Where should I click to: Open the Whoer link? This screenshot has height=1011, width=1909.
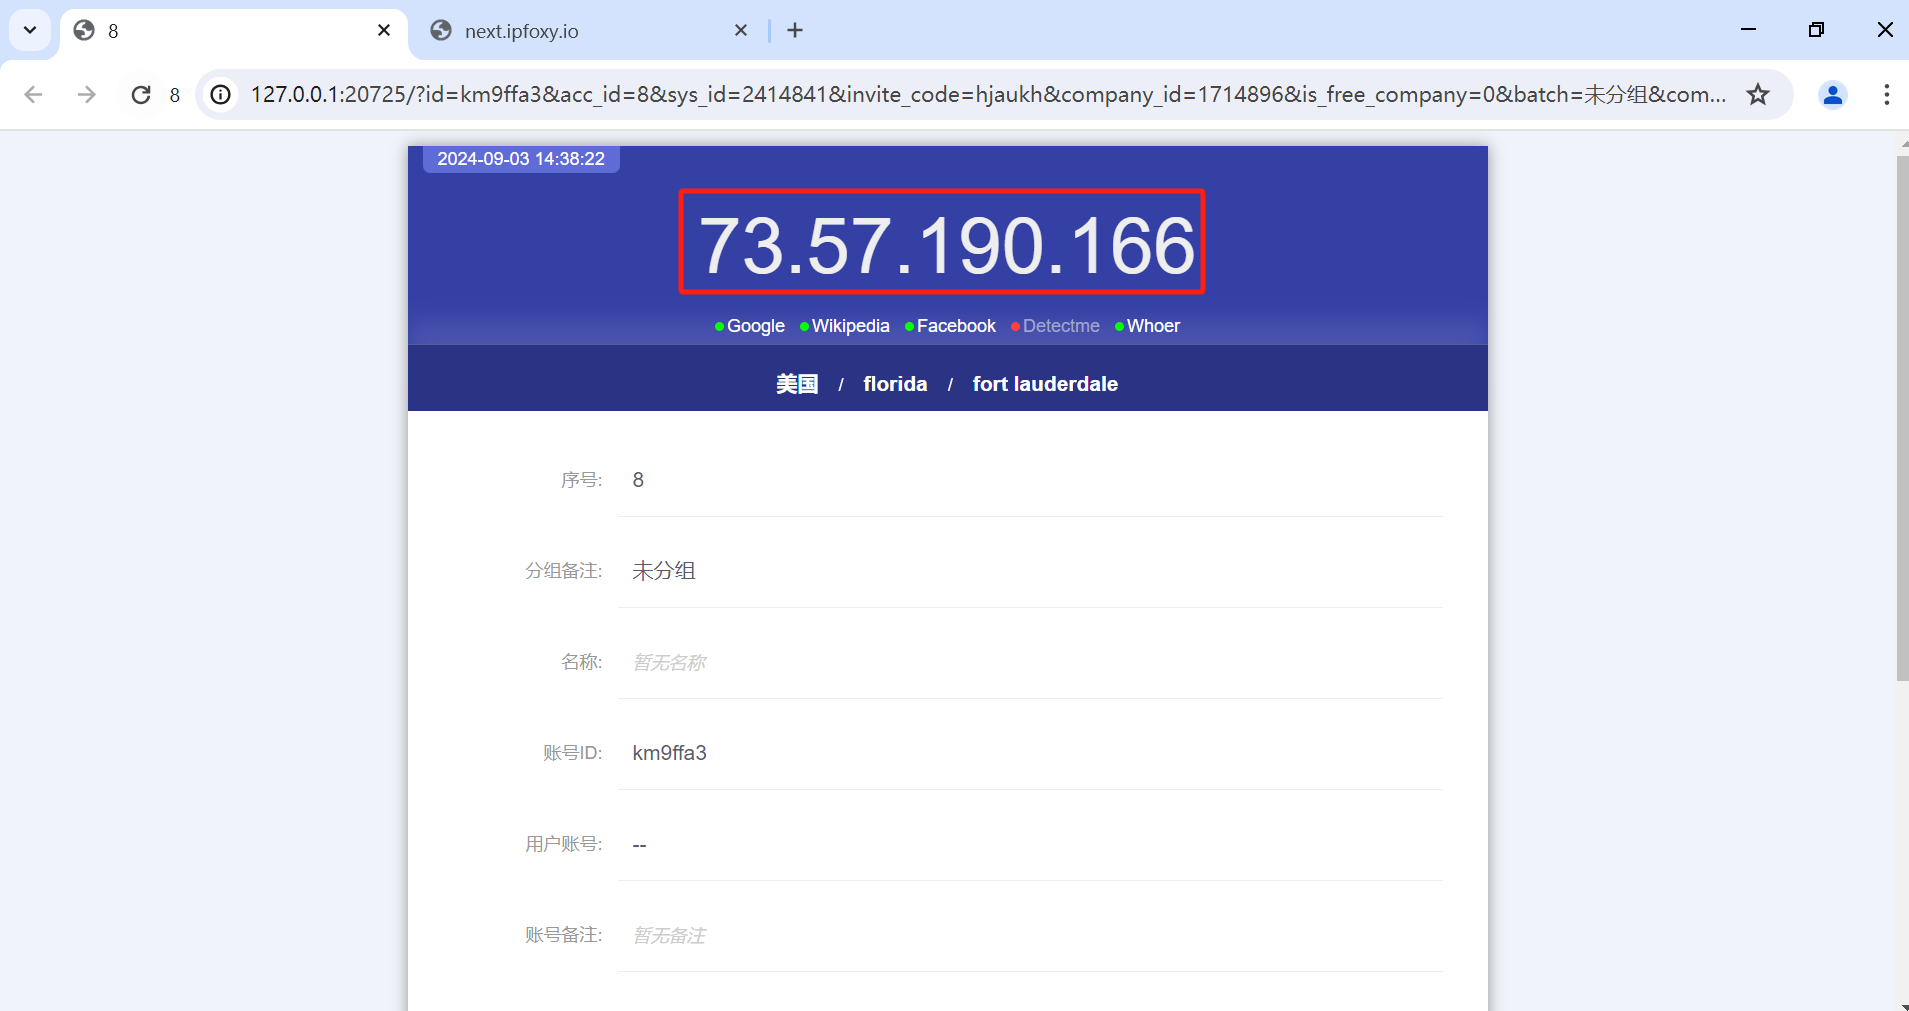[1153, 326]
